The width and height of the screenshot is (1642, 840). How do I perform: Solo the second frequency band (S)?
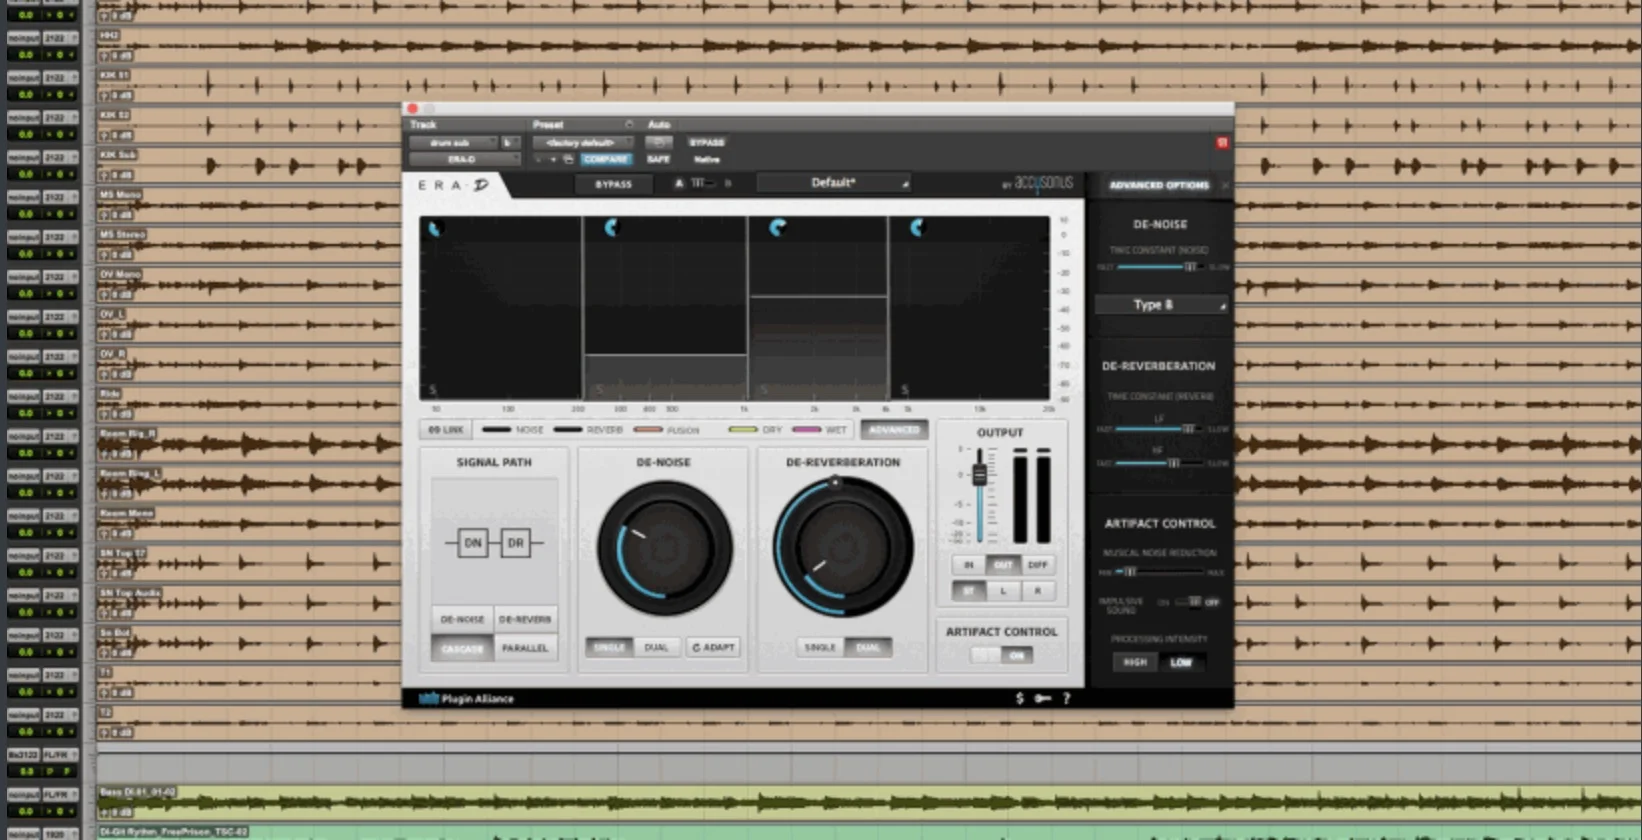[599, 390]
